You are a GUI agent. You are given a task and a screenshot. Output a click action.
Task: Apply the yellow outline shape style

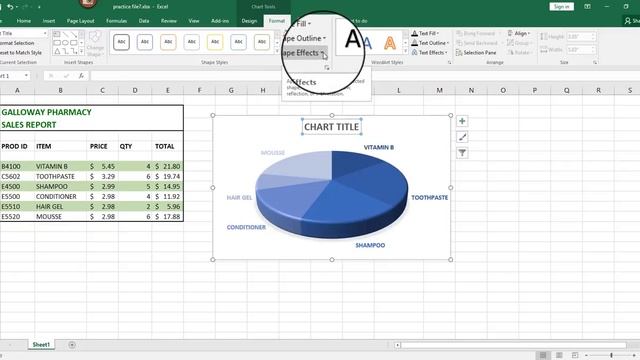click(215, 42)
